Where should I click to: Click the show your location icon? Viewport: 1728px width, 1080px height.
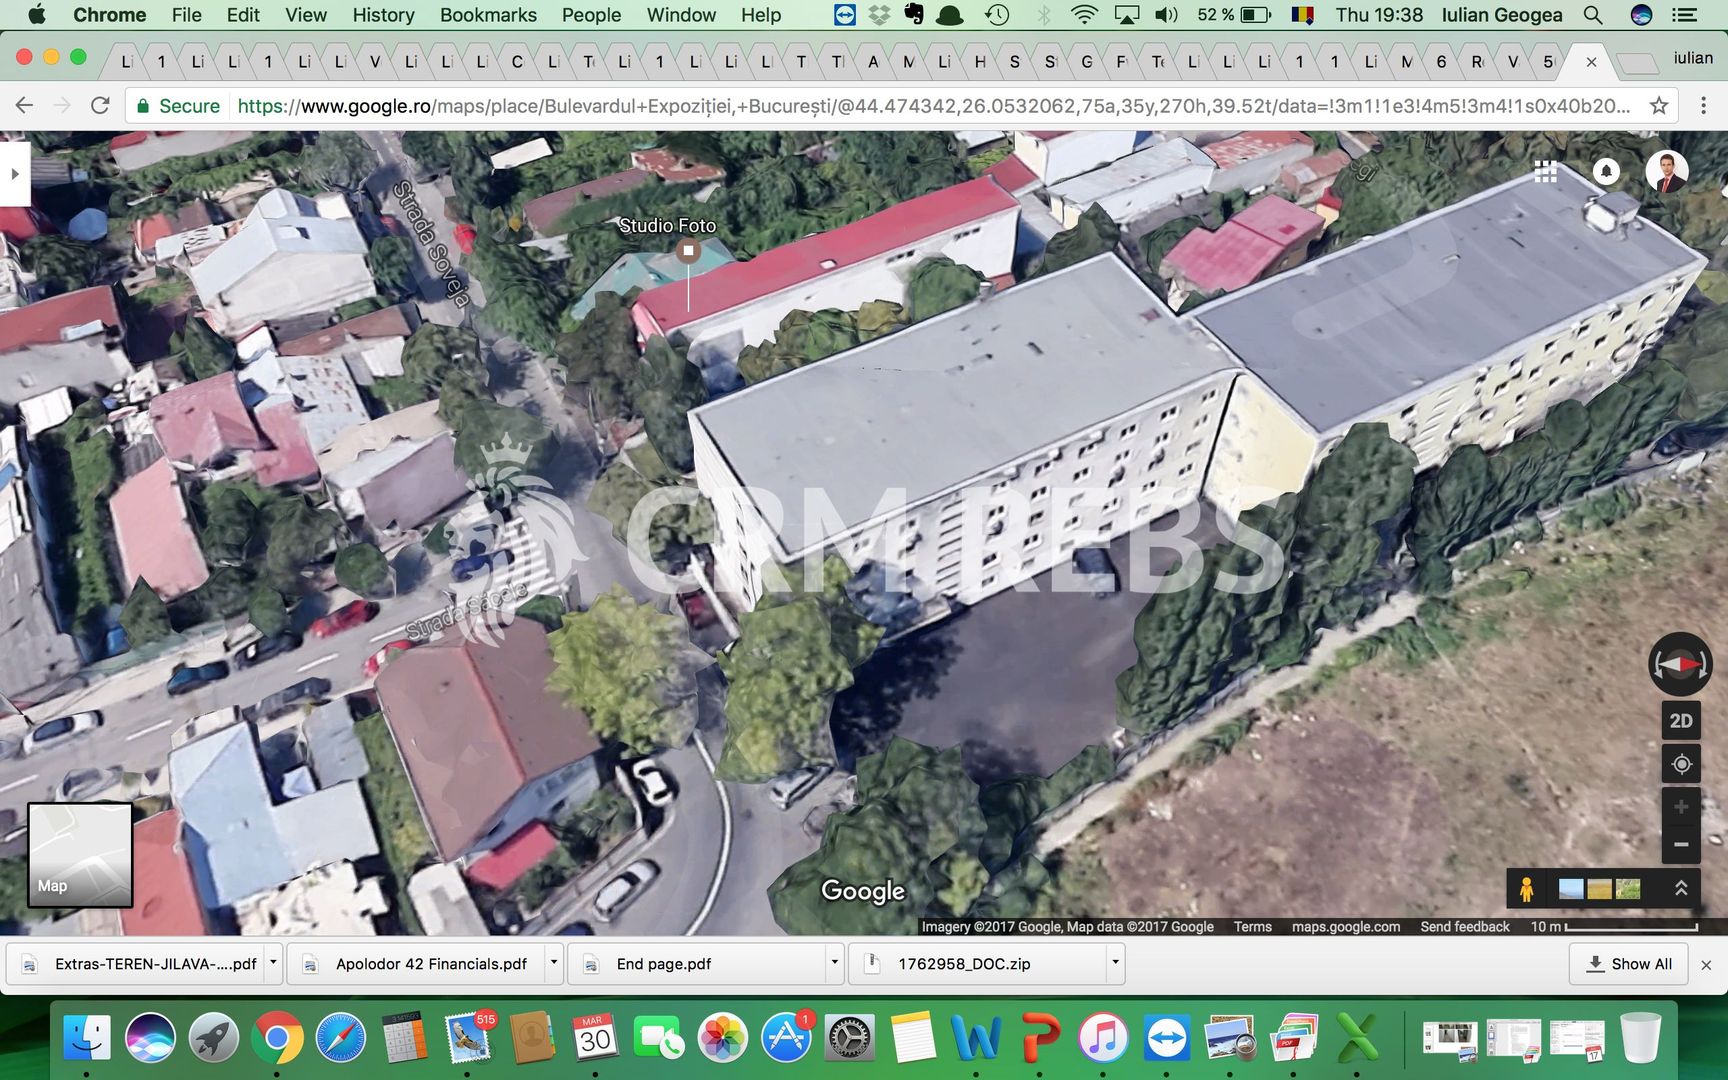click(x=1680, y=764)
